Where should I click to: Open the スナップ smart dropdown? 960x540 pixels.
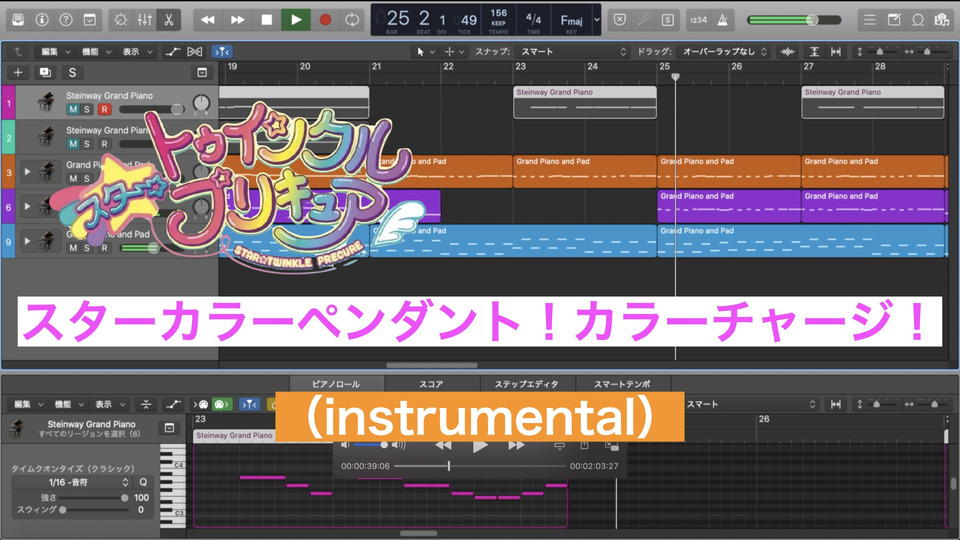pyautogui.click(x=572, y=51)
